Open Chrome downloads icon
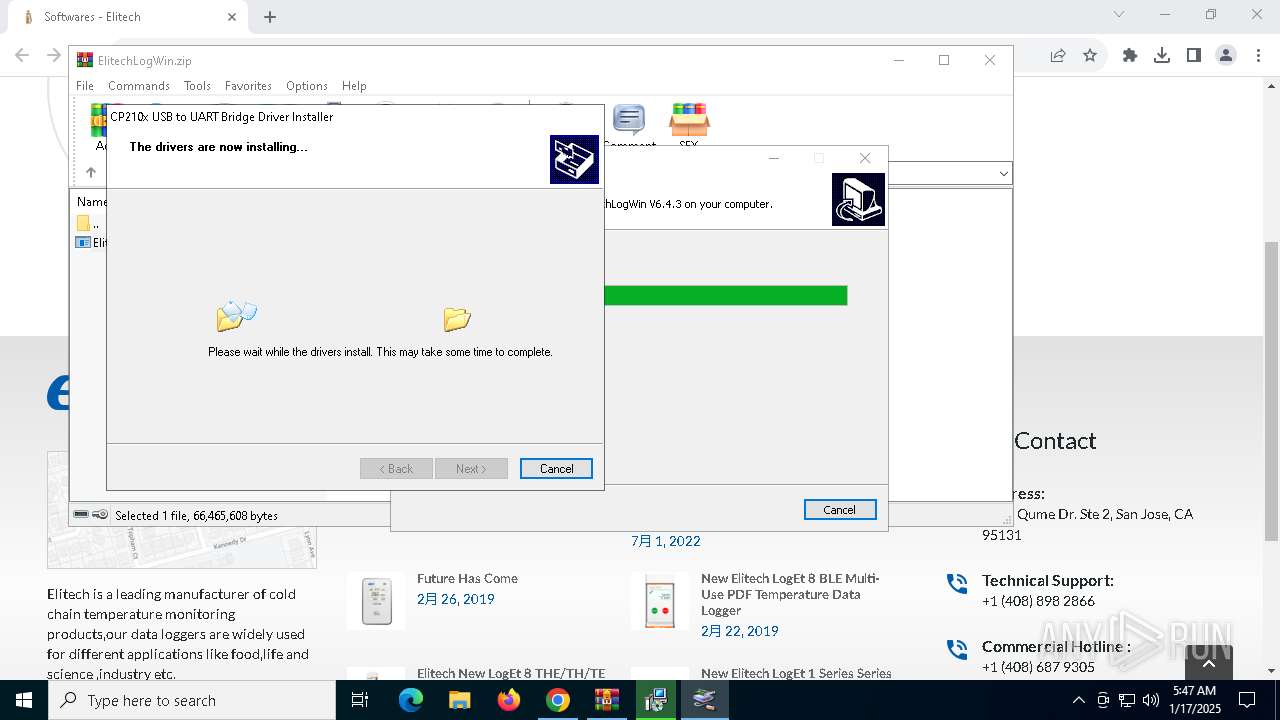The width and height of the screenshot is (1280, 720). pyautogui.click(x=1162, y=56)
